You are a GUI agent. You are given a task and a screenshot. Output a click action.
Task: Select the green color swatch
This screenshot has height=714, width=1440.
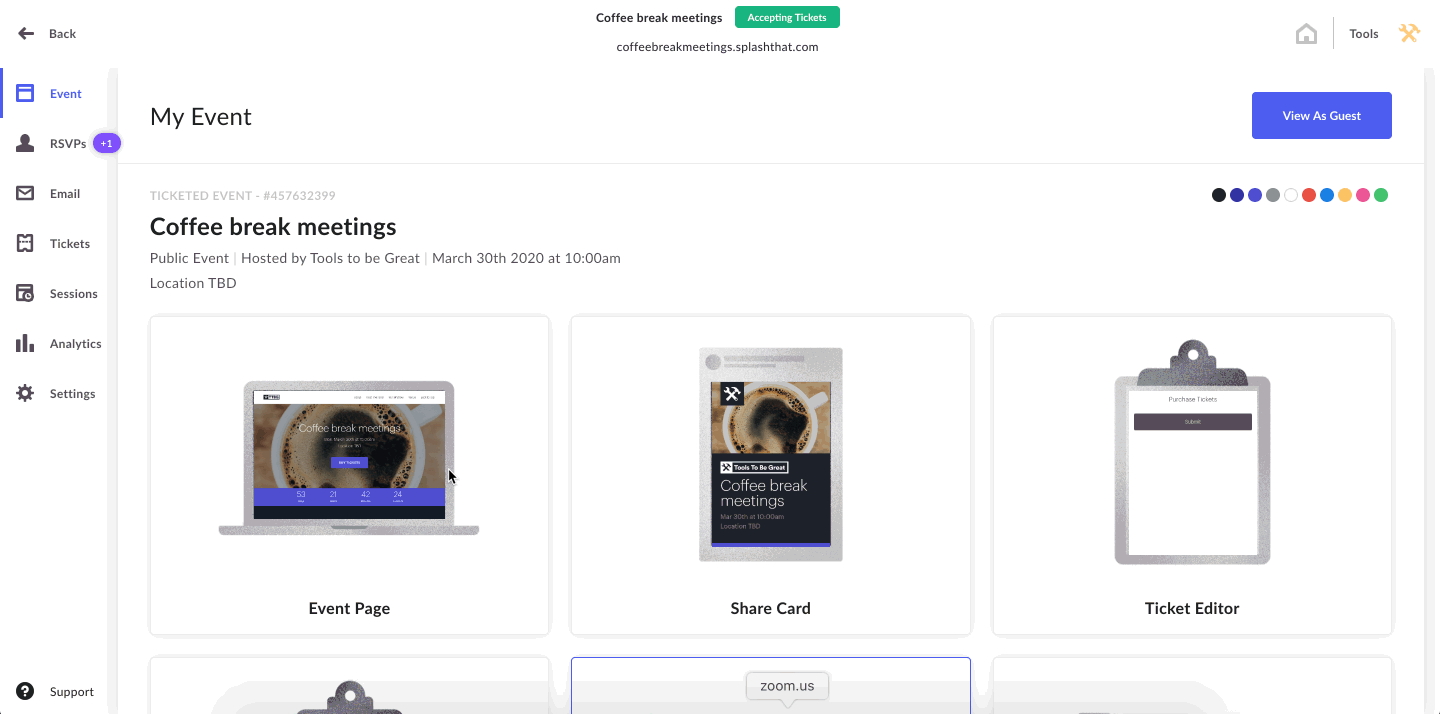(x=1381, y=195)
